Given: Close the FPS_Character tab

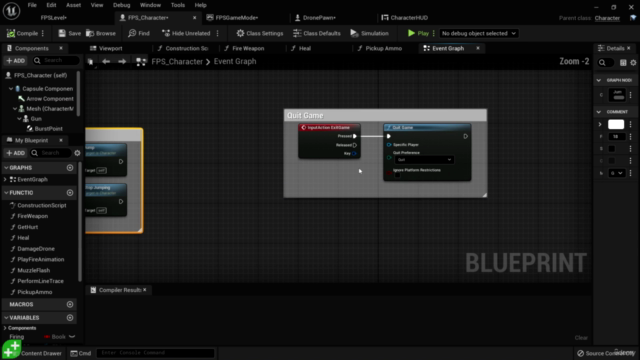Looking at the screenshot, I should [194, 18].
